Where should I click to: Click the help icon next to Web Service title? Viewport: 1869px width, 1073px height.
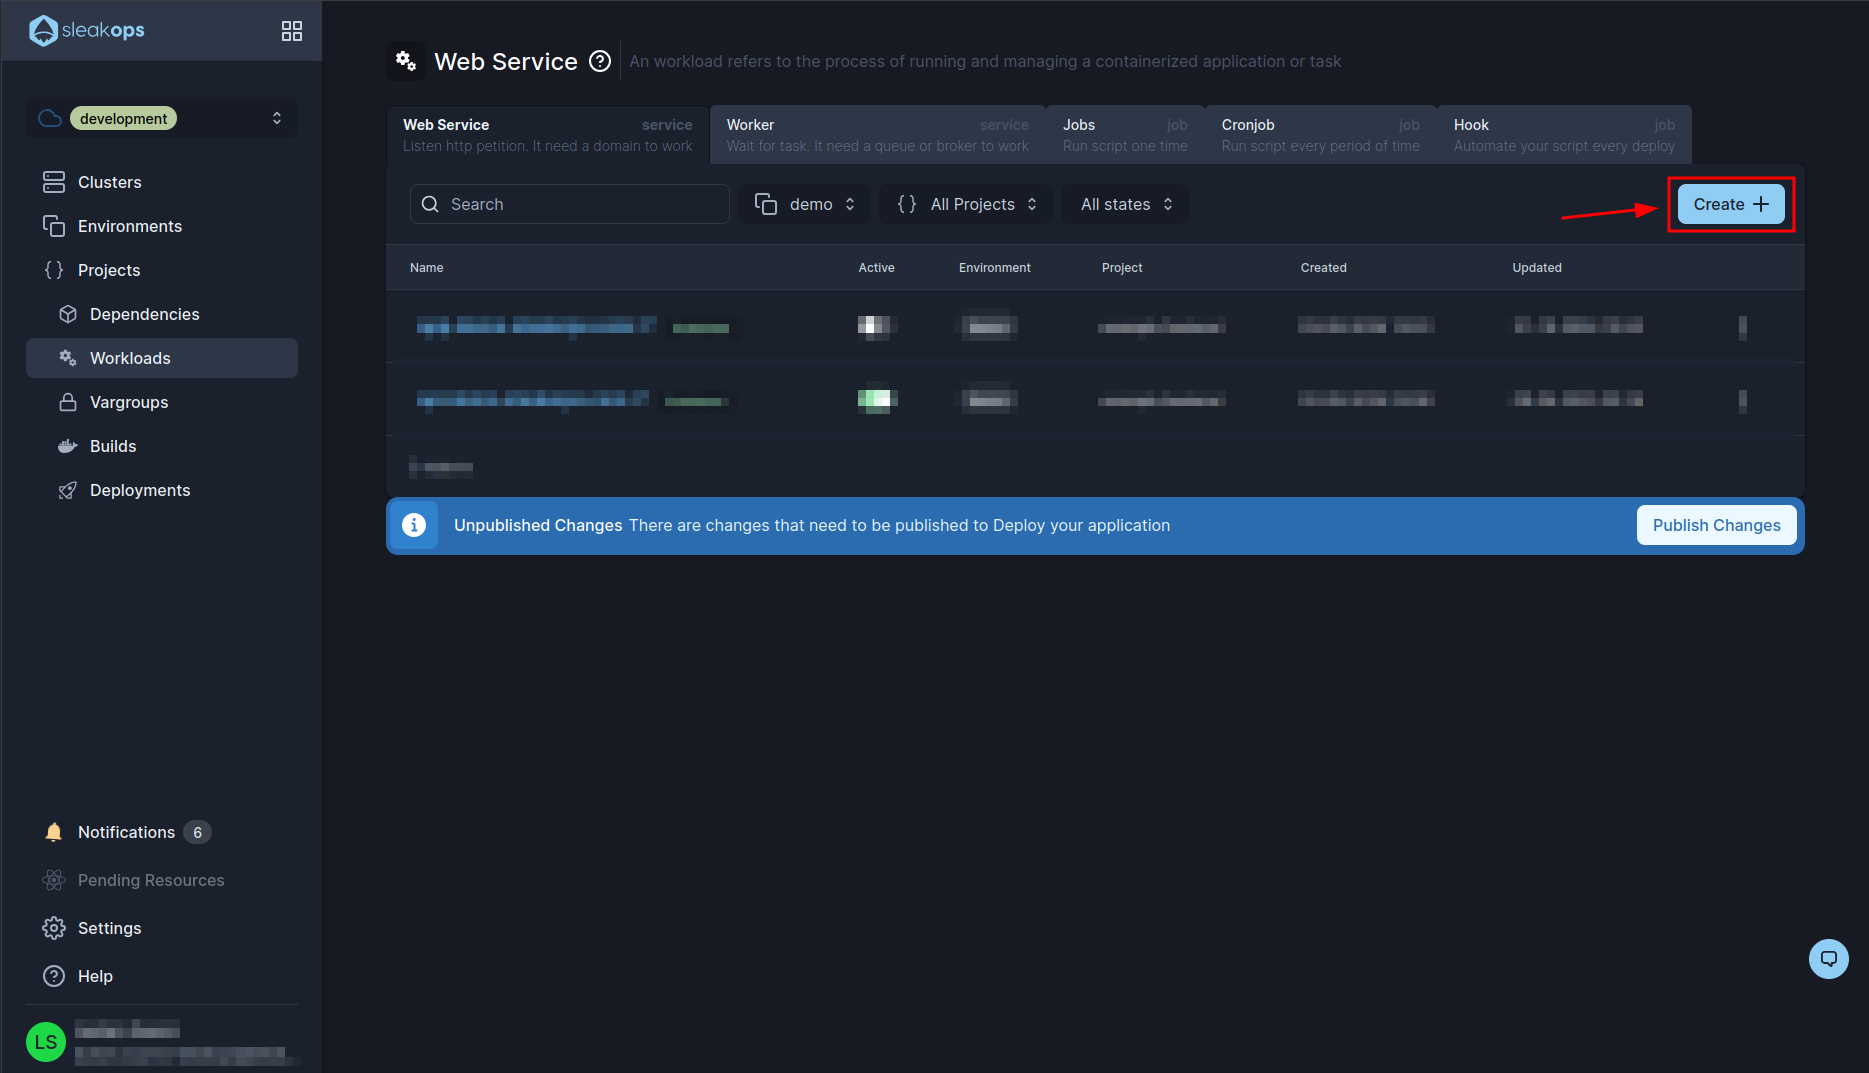click(600, 61)
